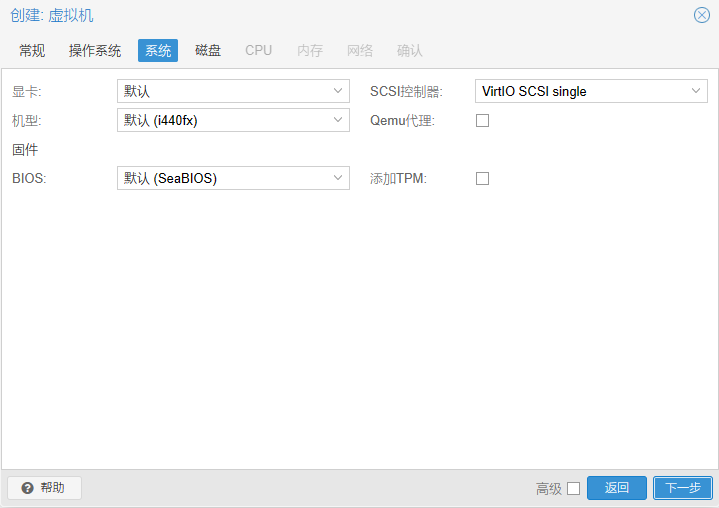Open the 确认 tab
Viewport: 719px width, 508px height.
(410, 50)
